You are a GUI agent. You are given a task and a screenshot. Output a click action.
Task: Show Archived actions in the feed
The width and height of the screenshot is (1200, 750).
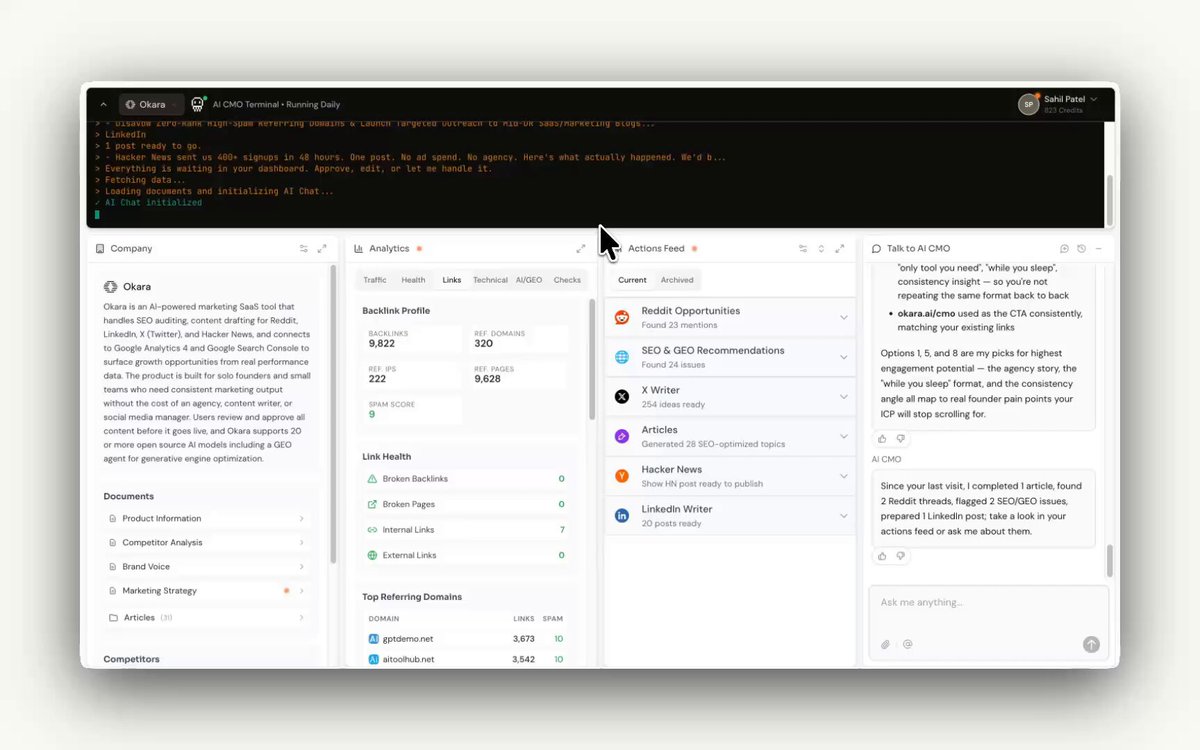click(677, 280)
